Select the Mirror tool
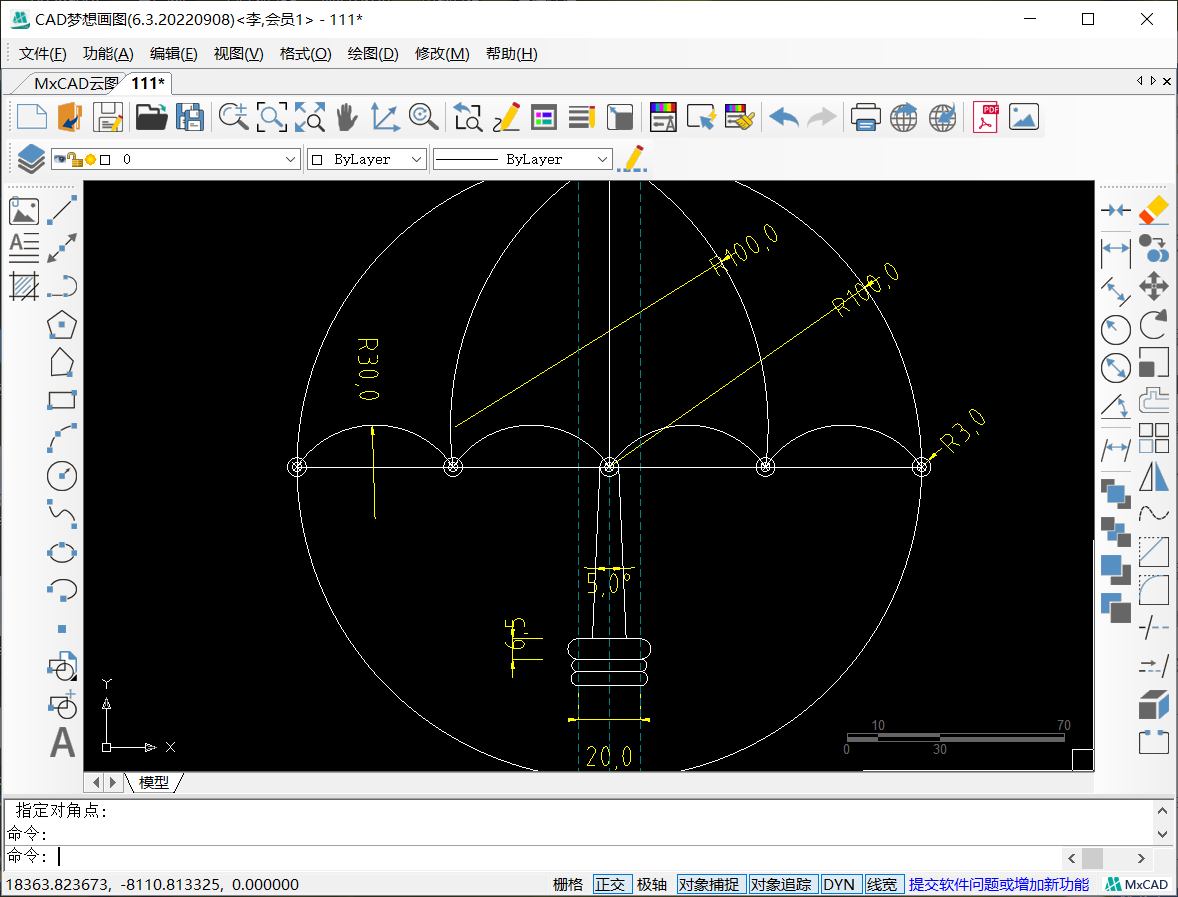Screen dimensions: 1178x897 point(1154,476)
